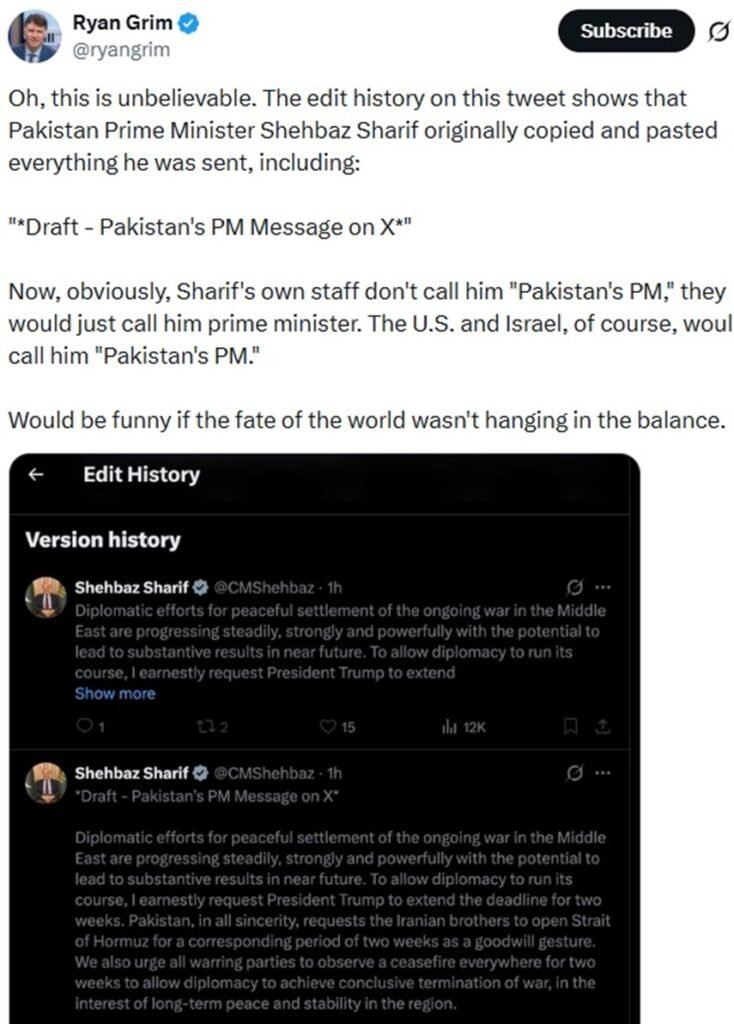Go back with the Edit History arrow

[37, 476]
